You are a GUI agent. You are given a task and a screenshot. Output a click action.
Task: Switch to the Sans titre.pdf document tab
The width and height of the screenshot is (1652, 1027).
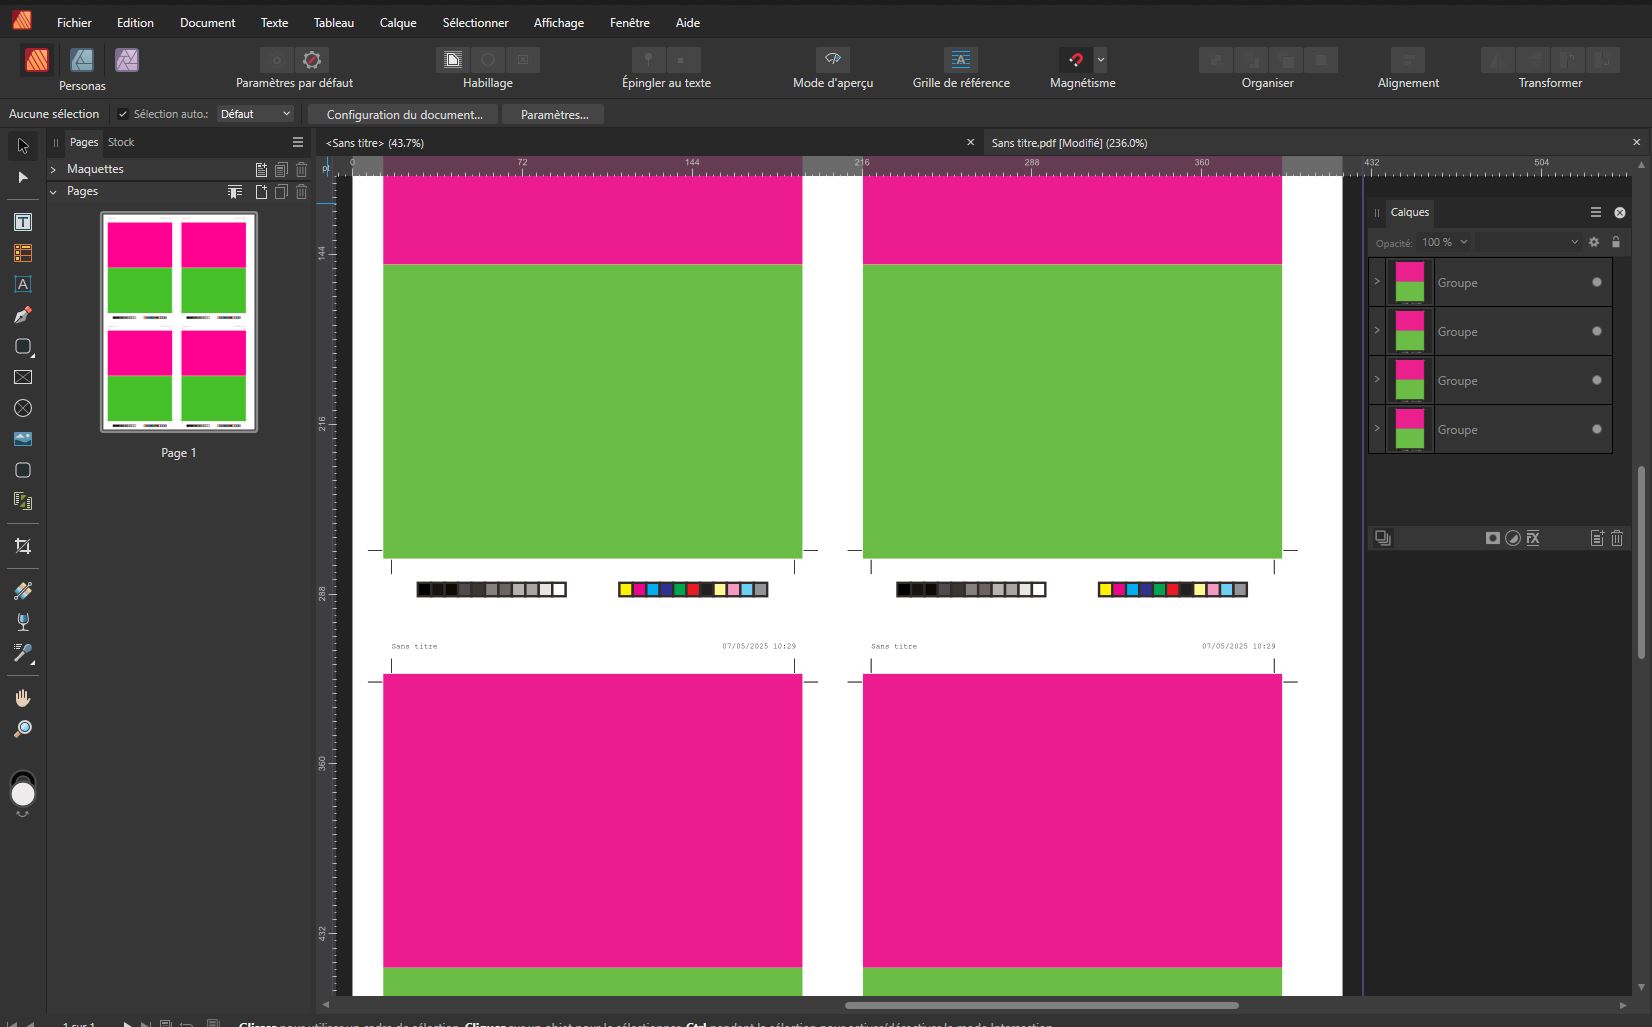click(x=1069, y=143)
